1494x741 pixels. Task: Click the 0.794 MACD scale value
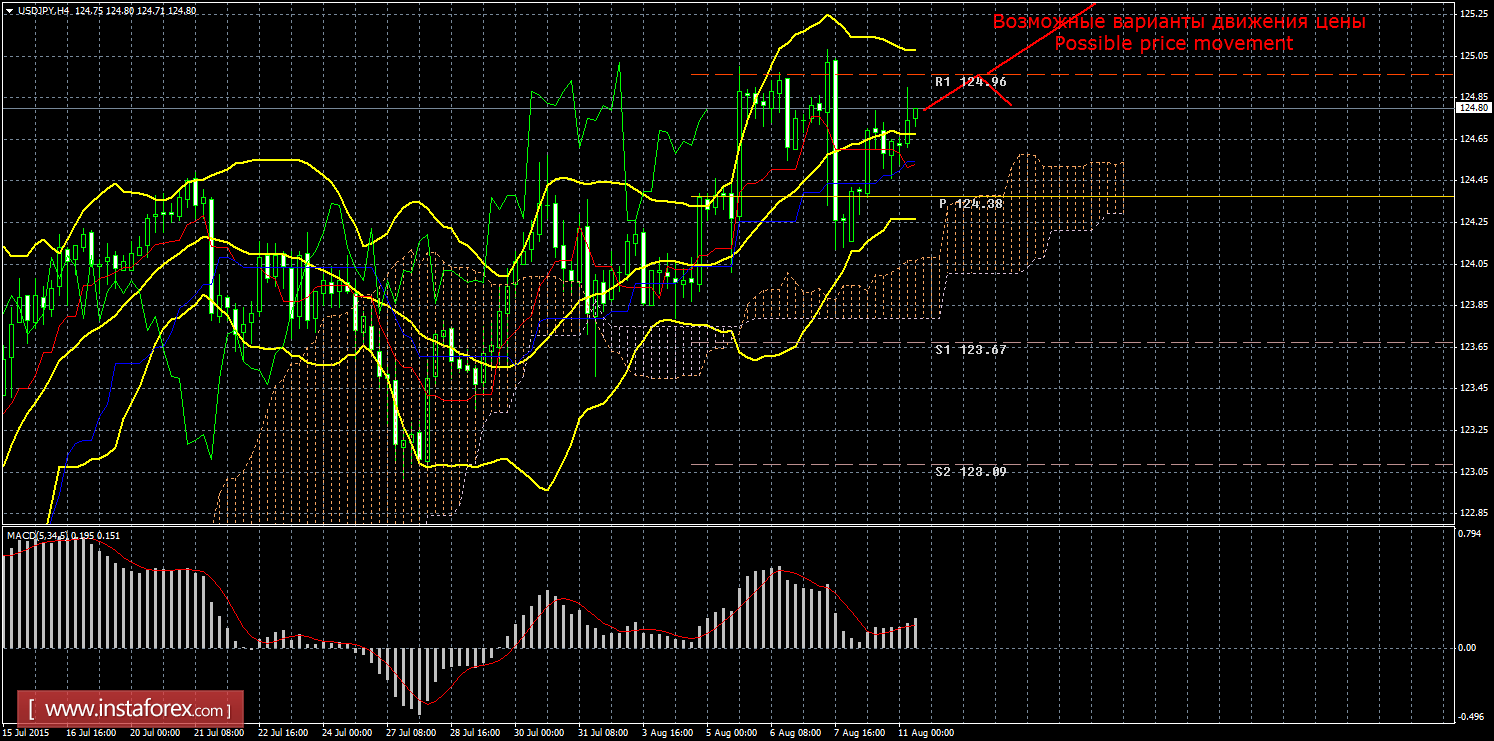coord(1470,533)
